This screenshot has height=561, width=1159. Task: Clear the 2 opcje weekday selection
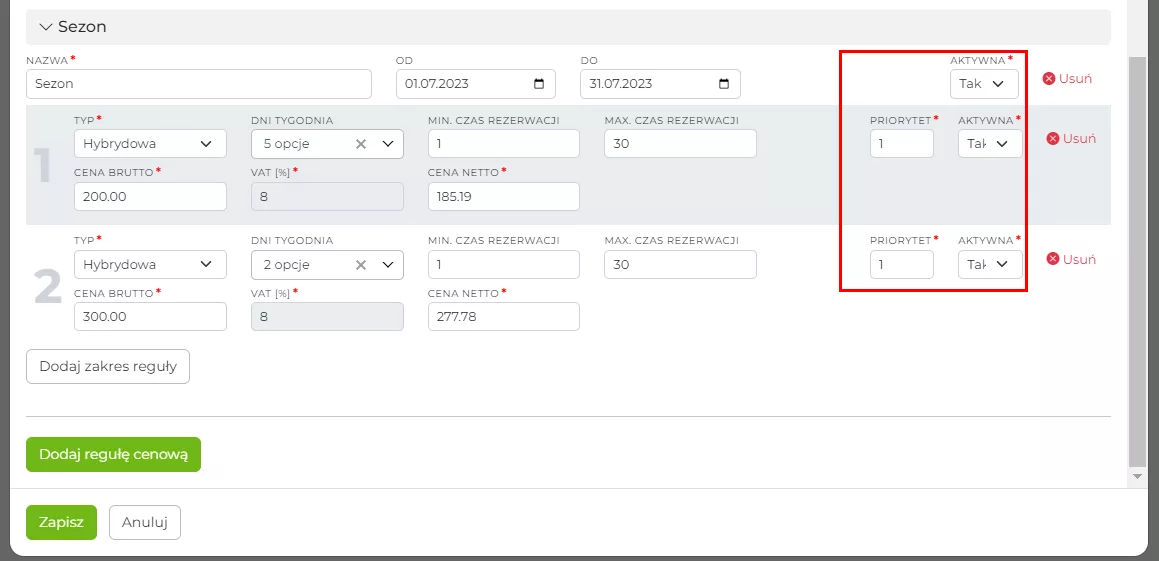[361, 265]
